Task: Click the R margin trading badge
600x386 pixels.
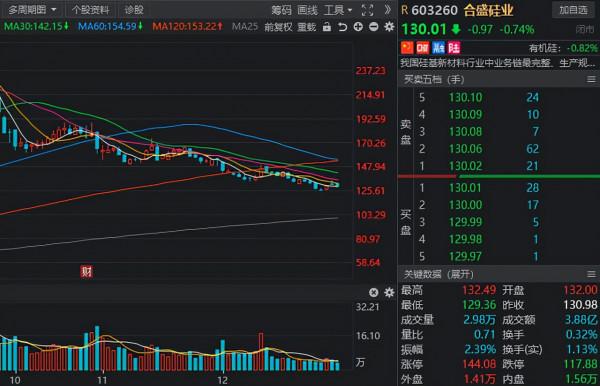Action: coord(404,10)
